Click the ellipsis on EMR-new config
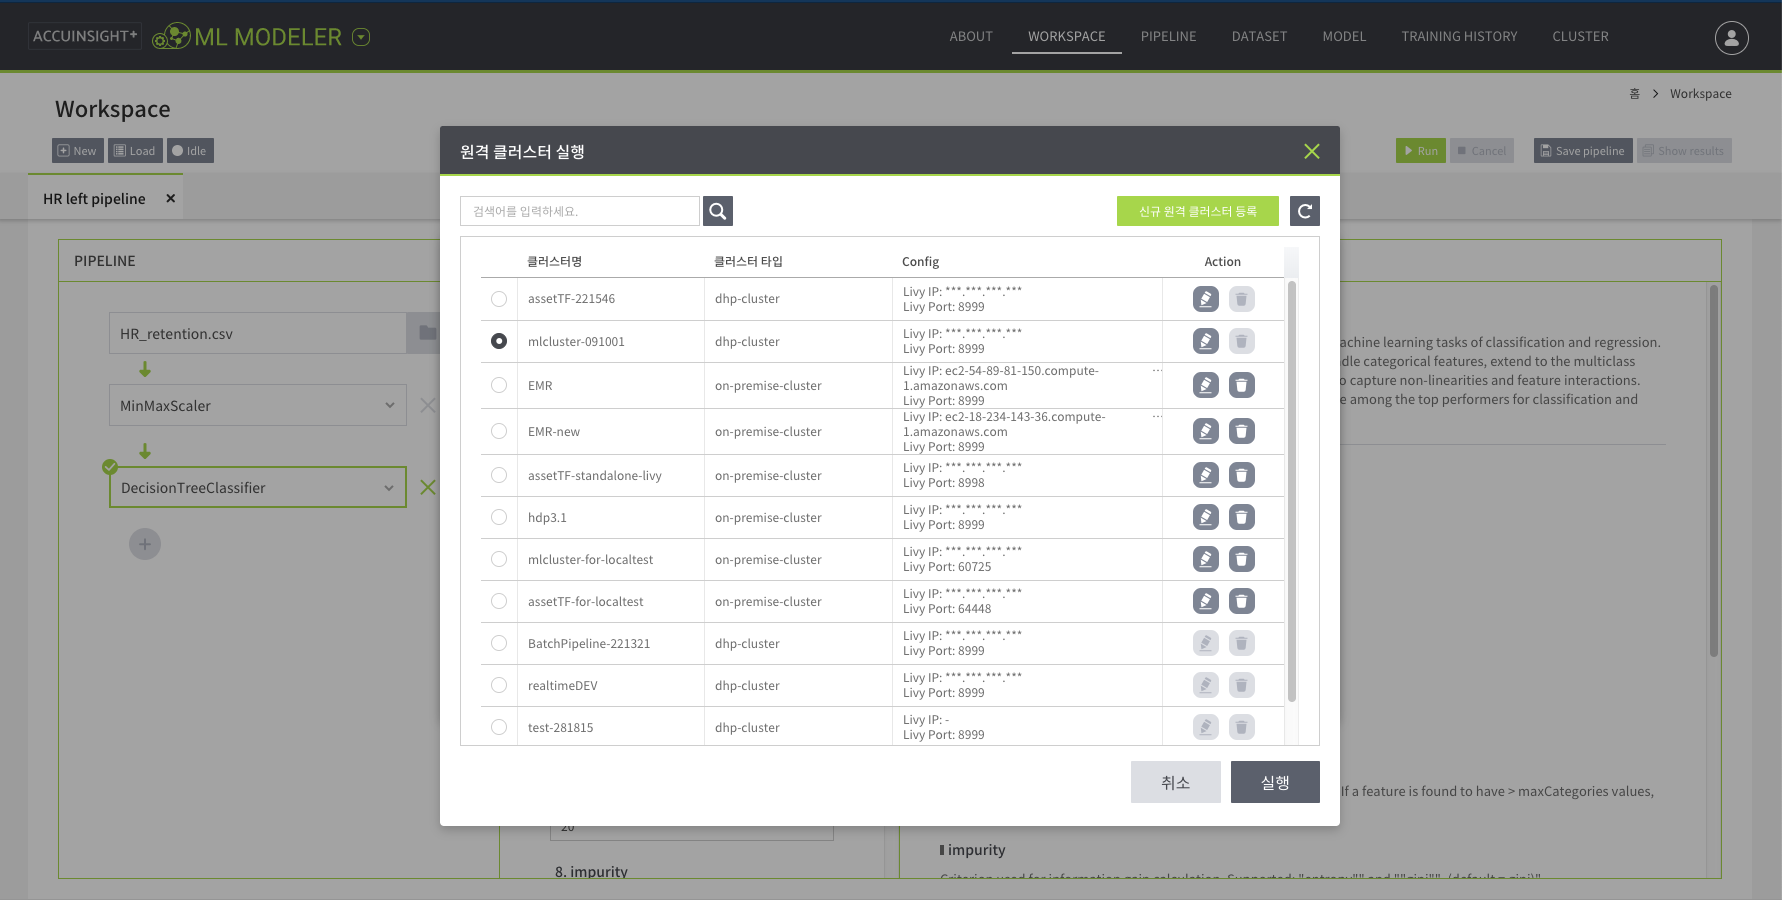The image size is (1782, 900). (1157, 416)
